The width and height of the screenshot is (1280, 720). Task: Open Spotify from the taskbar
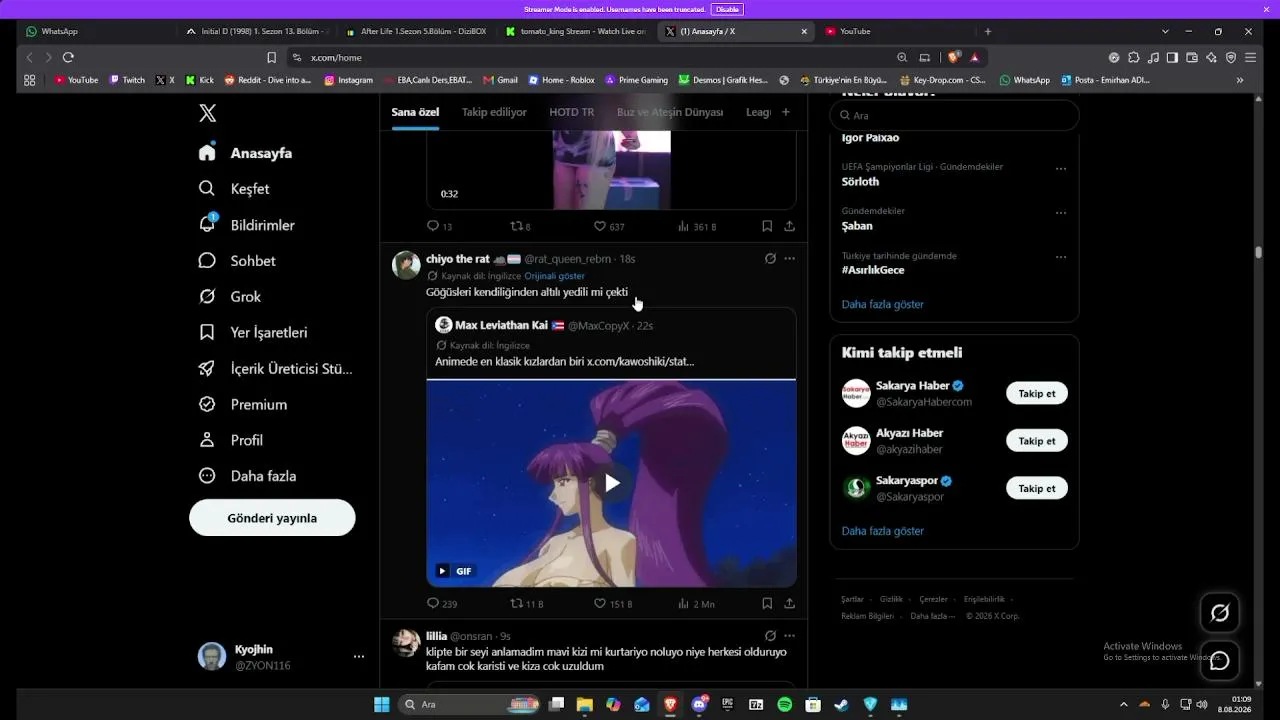[785, 705]
